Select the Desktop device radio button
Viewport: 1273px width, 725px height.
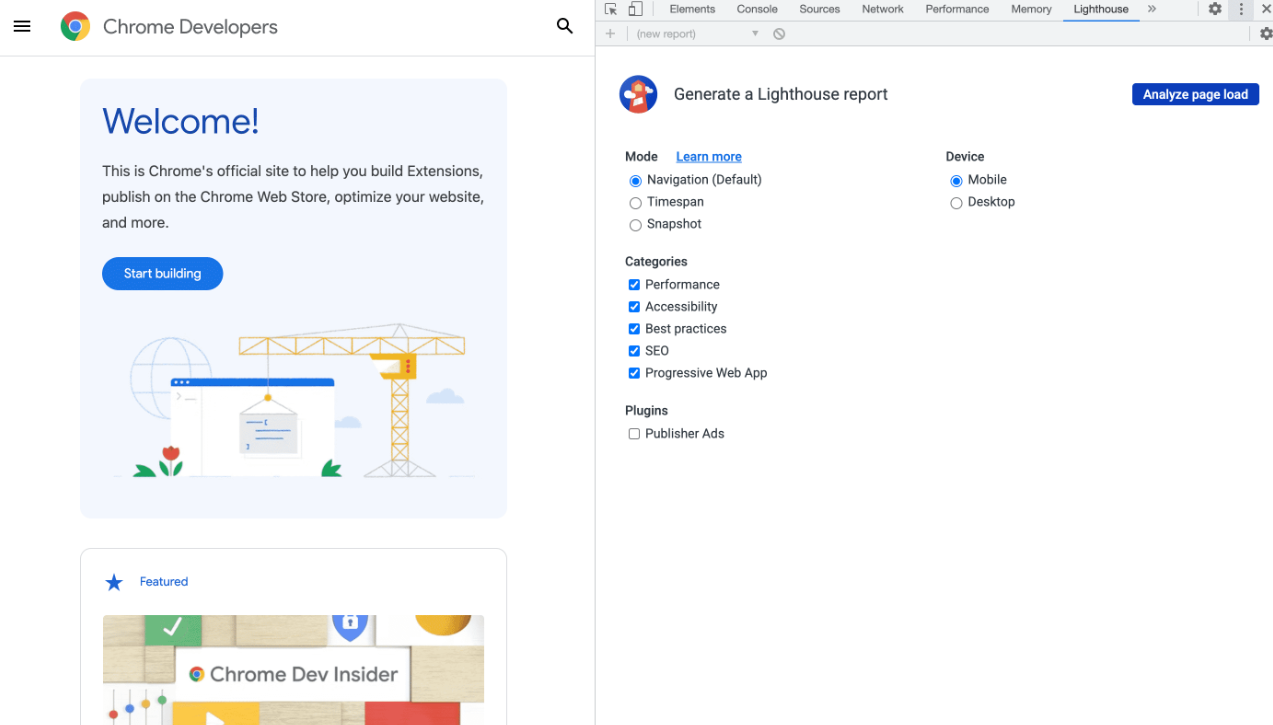click(x=956, y=203)
